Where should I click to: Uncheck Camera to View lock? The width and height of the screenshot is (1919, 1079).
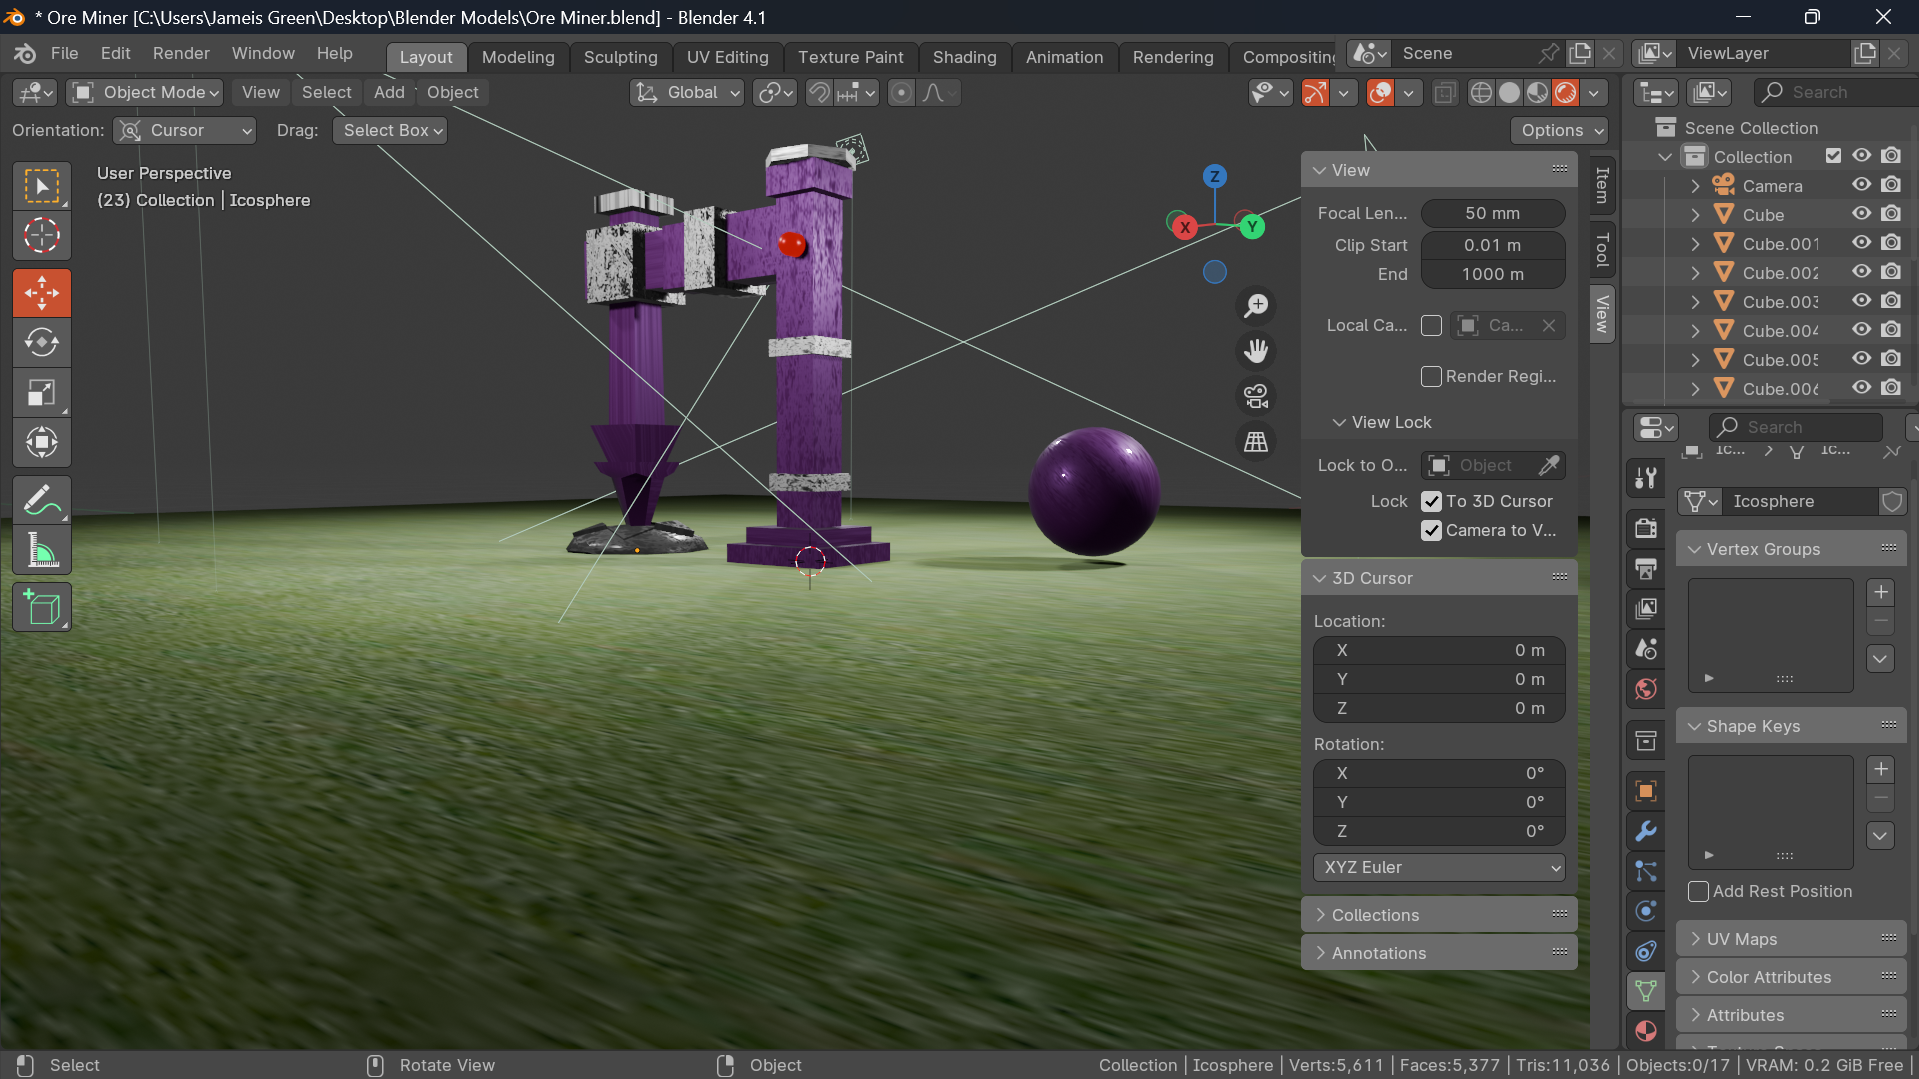click(x=1431, y=530)
